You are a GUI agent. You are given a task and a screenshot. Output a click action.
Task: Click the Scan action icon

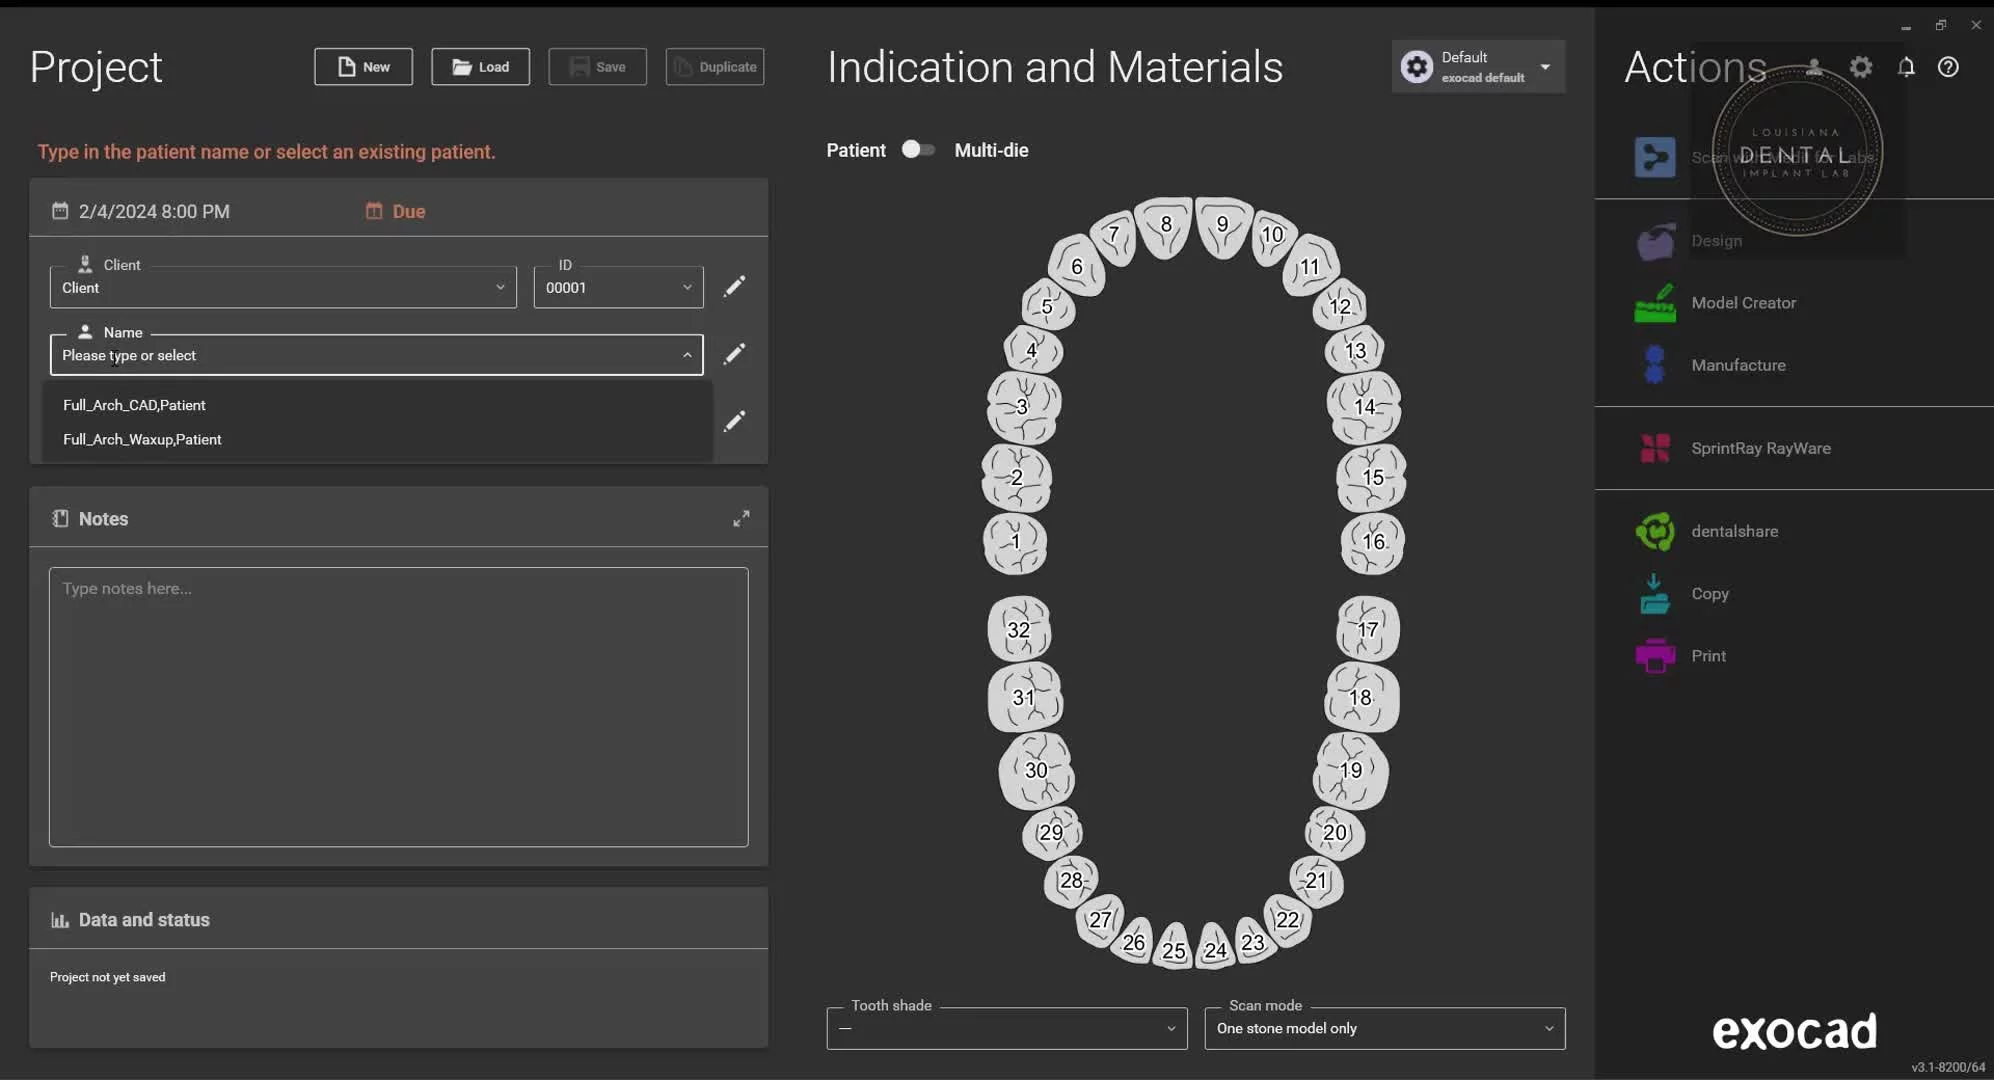(x=1655, y=157)
